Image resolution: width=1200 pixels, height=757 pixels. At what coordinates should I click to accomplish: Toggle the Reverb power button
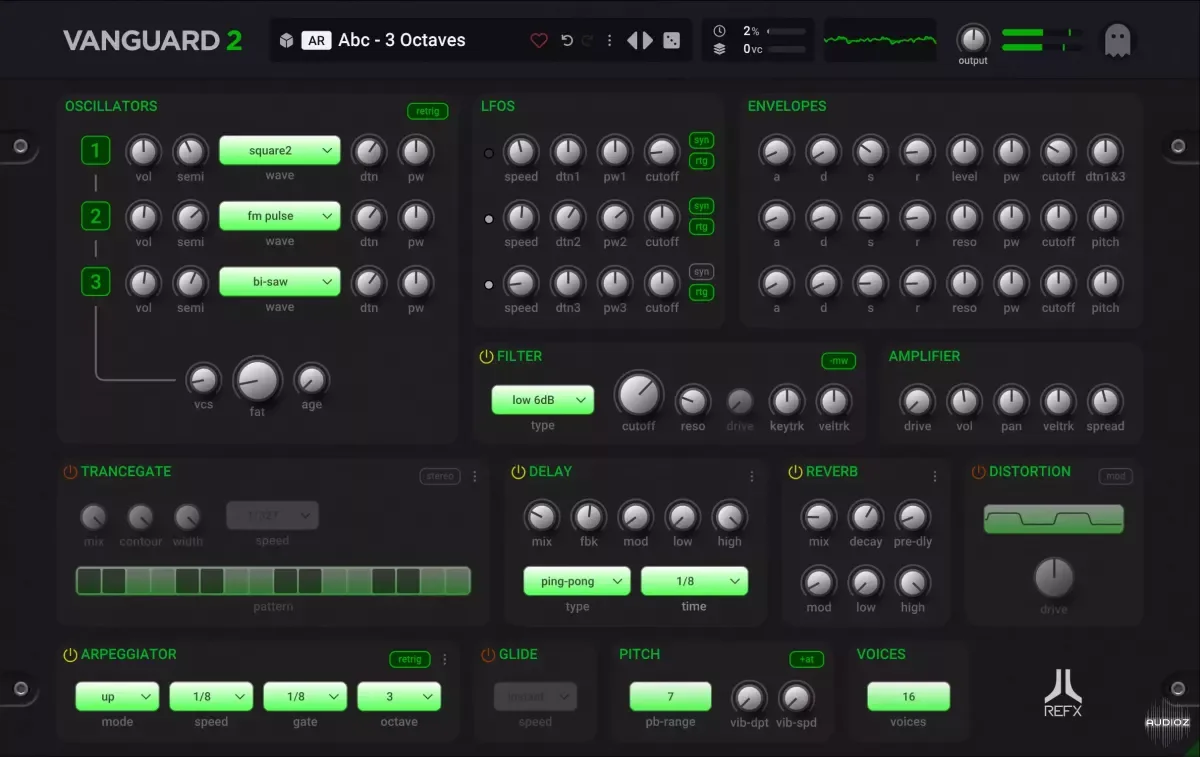pyautogui.click(x=795, y=472)
